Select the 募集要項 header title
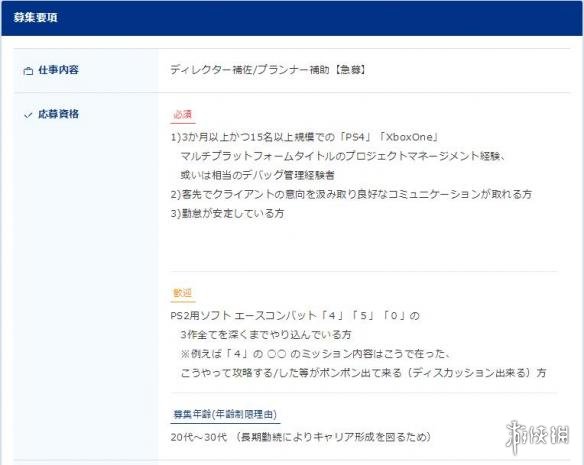This screenshot has height=465, width=584. (x=36, y=18)
